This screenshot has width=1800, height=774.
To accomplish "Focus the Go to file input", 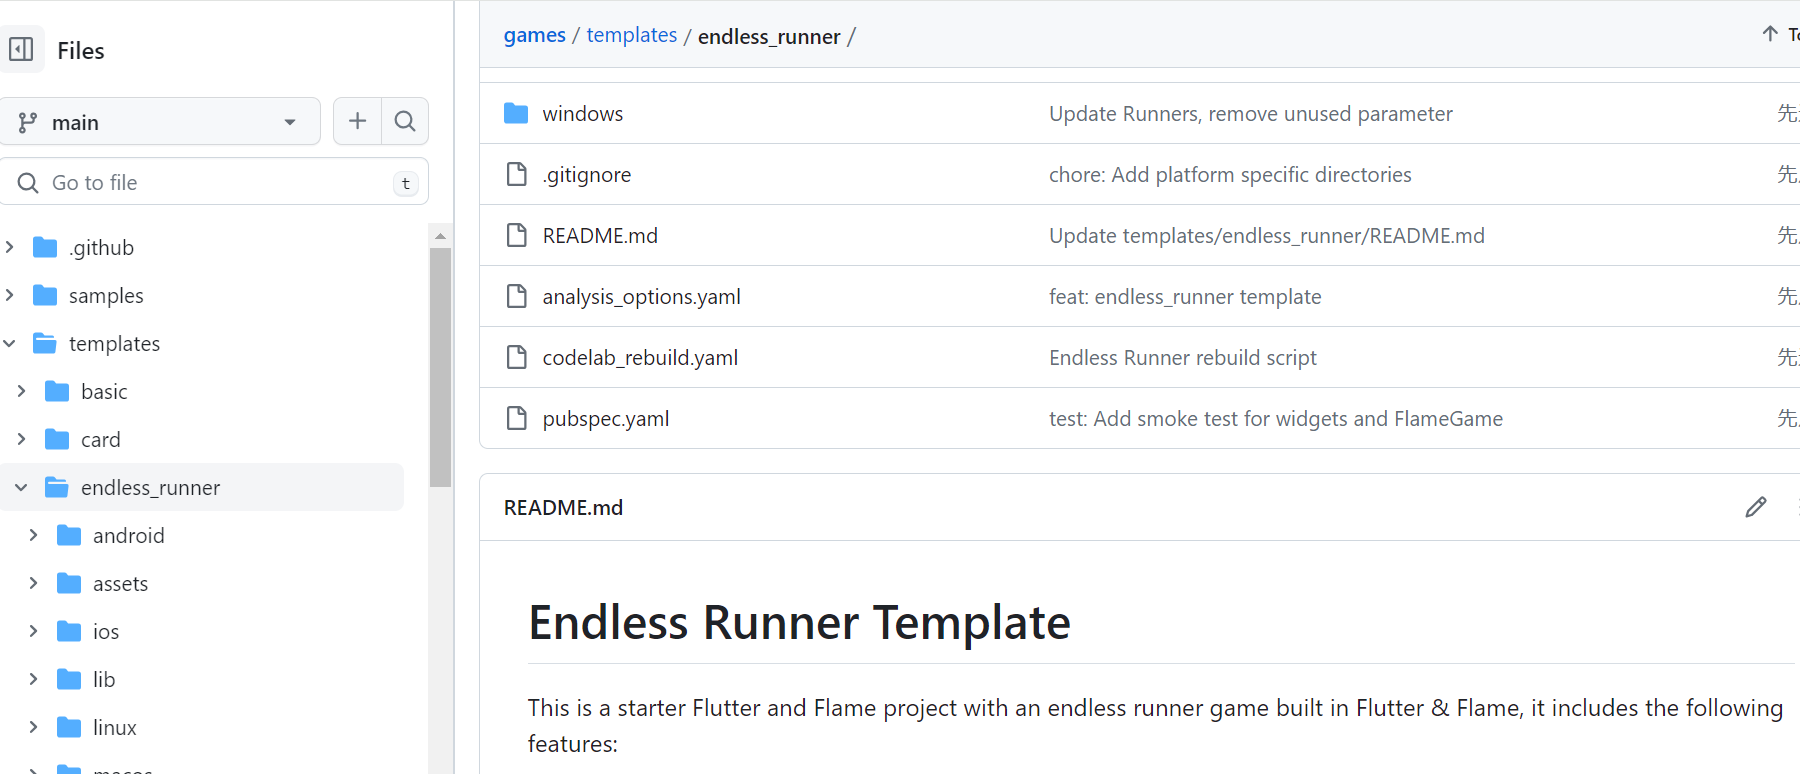I will click(214, 182).
